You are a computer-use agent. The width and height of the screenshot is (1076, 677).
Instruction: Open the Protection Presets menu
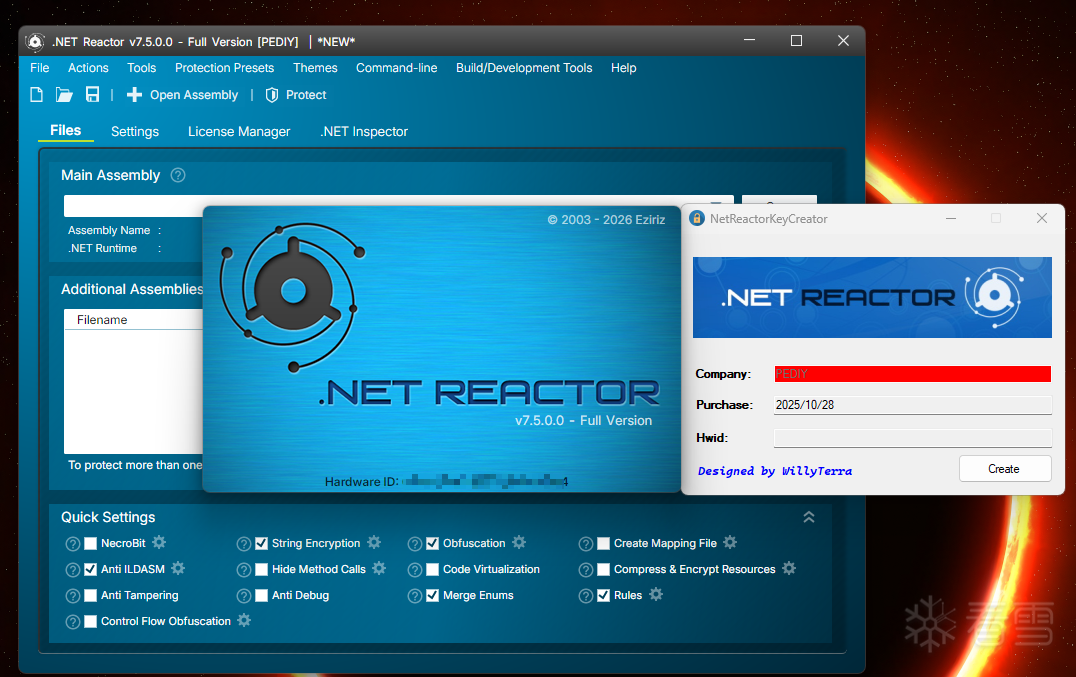(x=224, y=67)
